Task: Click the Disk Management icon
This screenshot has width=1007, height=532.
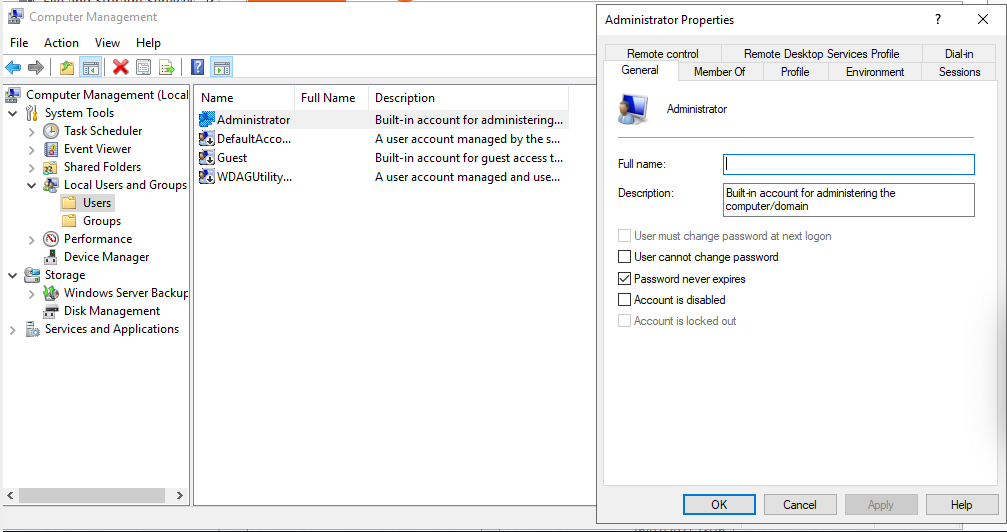Action: pos(51,311)
